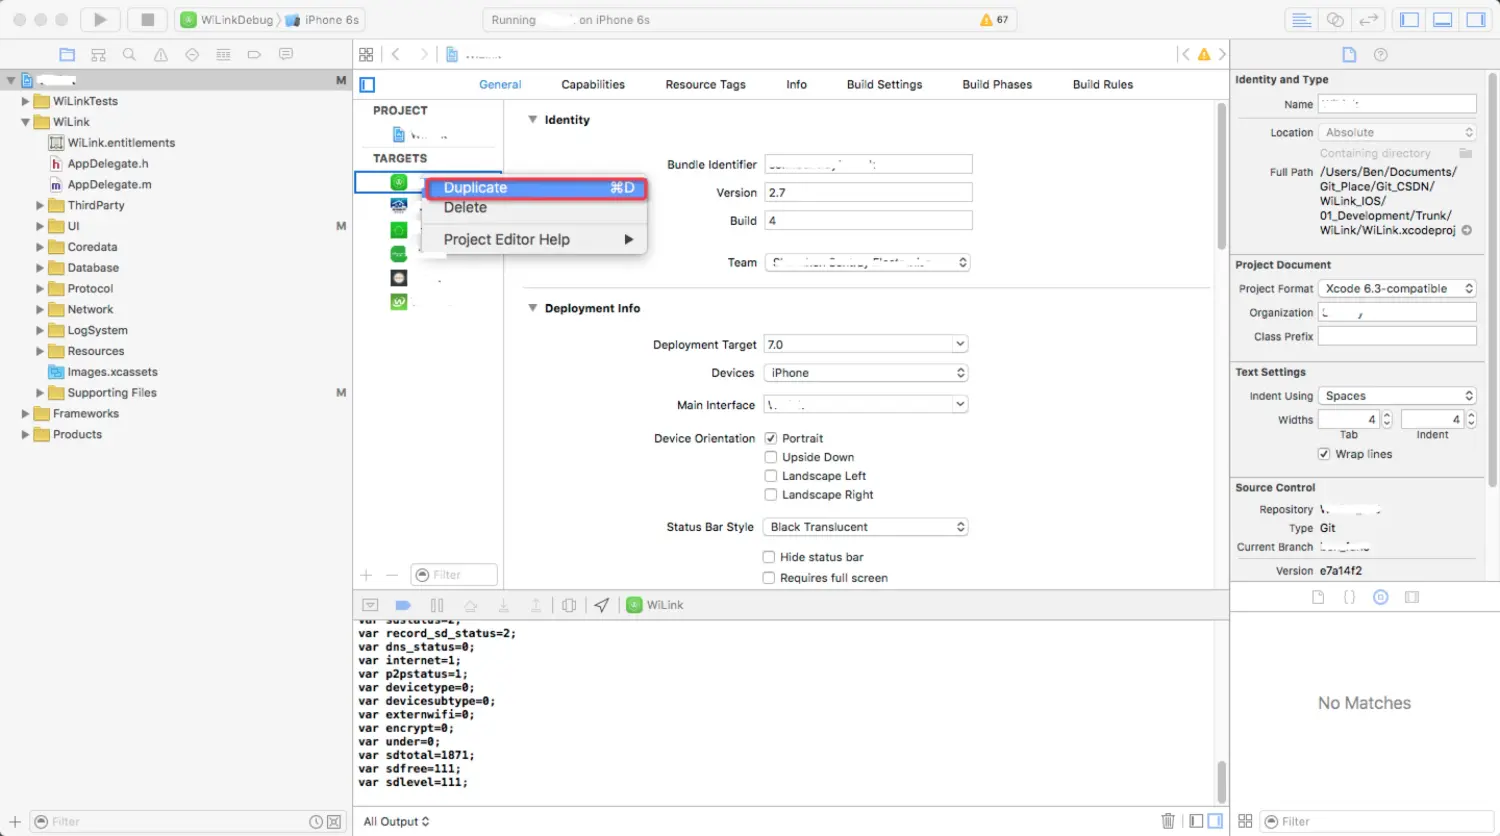Click the Class Prefix text field
This screenshot has width=1500, height=836.
click(1397, 337)
